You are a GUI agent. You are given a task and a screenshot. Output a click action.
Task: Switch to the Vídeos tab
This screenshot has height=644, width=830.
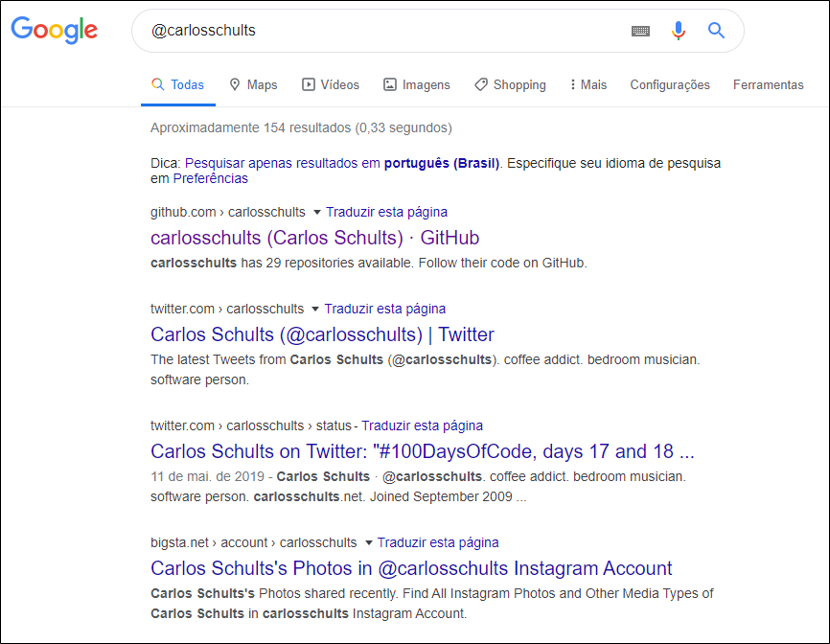pos(331,85)
